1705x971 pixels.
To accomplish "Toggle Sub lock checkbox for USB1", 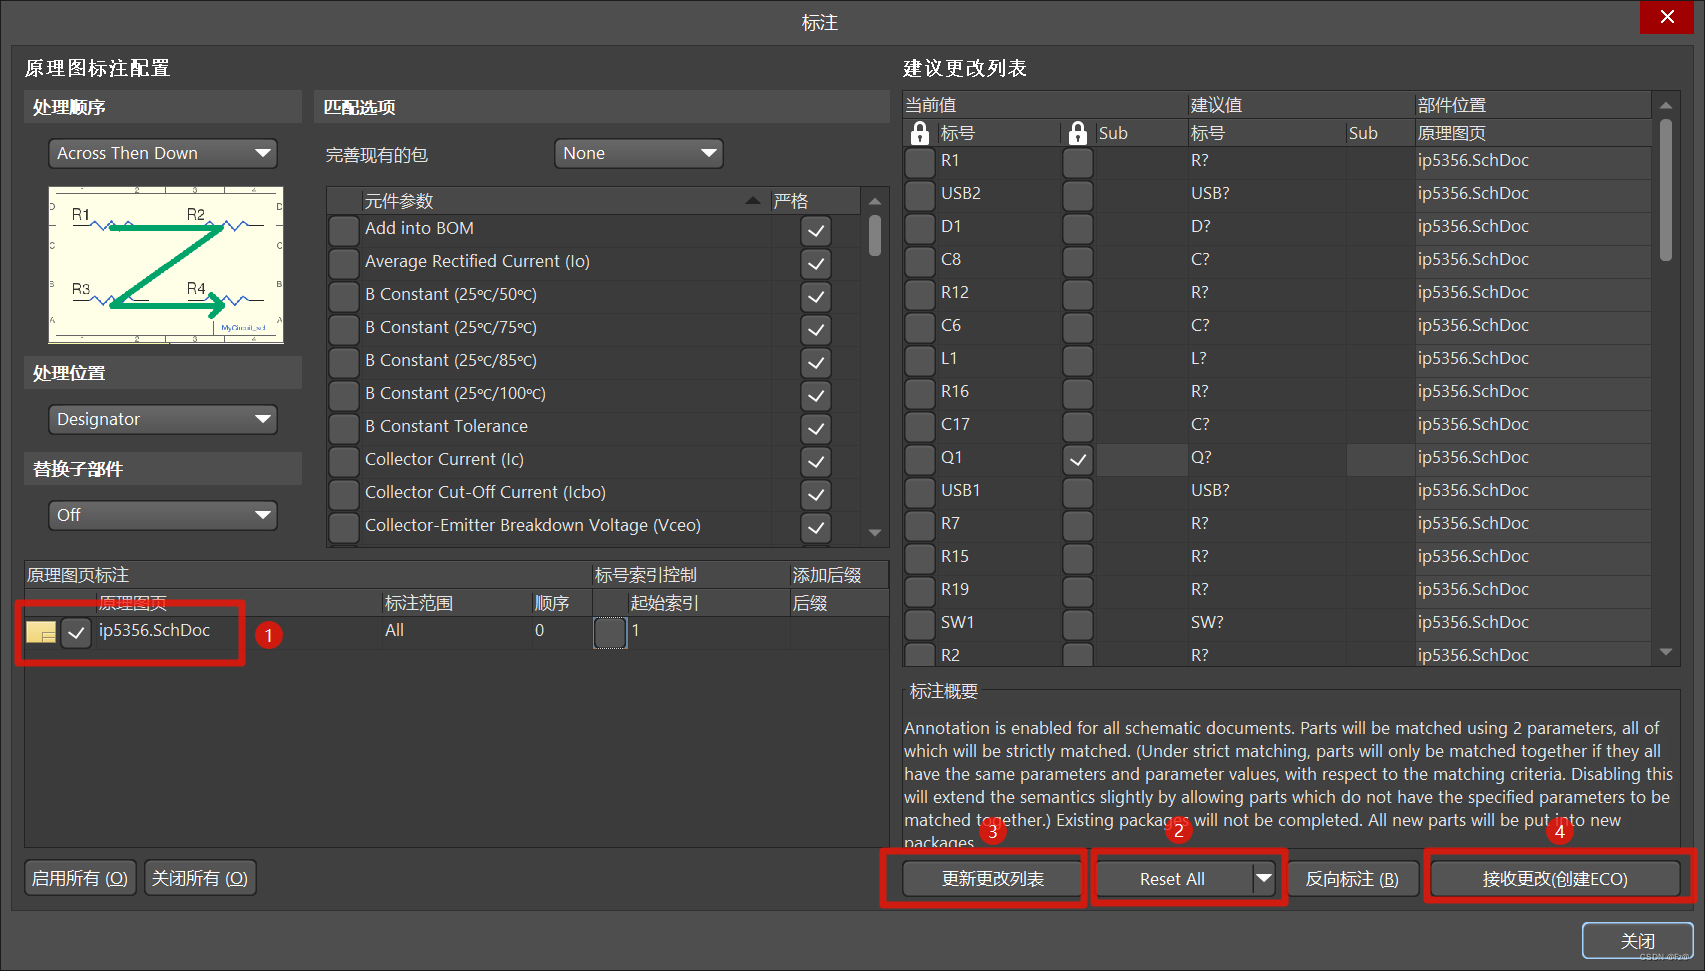I will [x=1077, y=492].
